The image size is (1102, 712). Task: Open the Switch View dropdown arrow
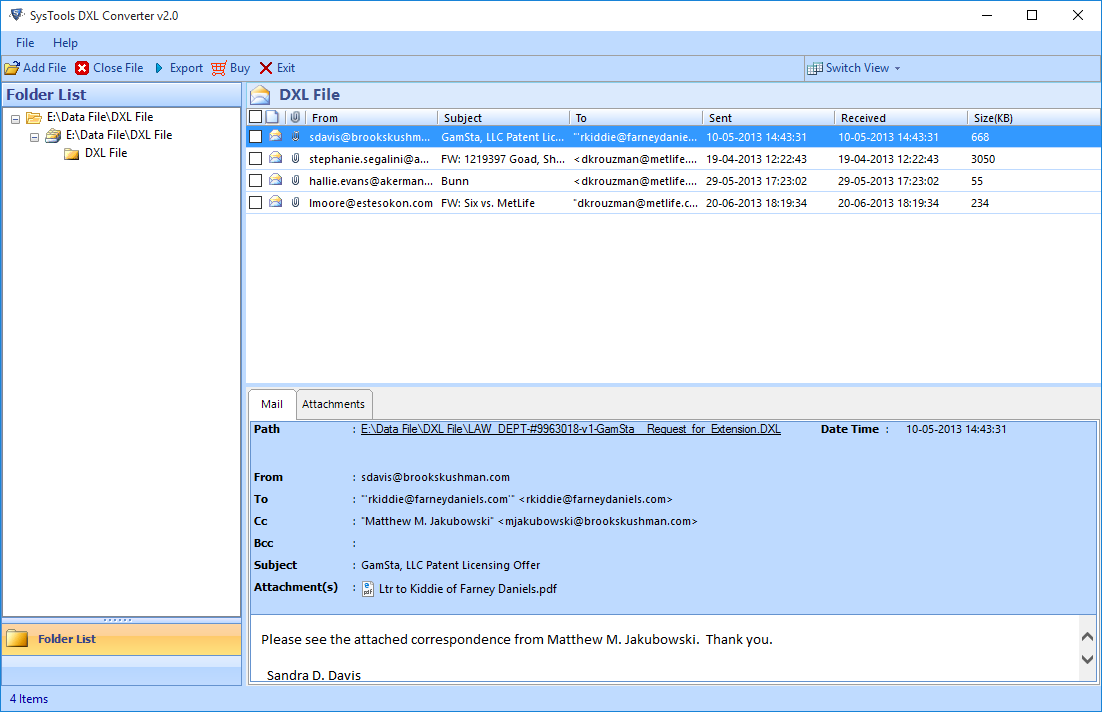(x=897, y=69)
